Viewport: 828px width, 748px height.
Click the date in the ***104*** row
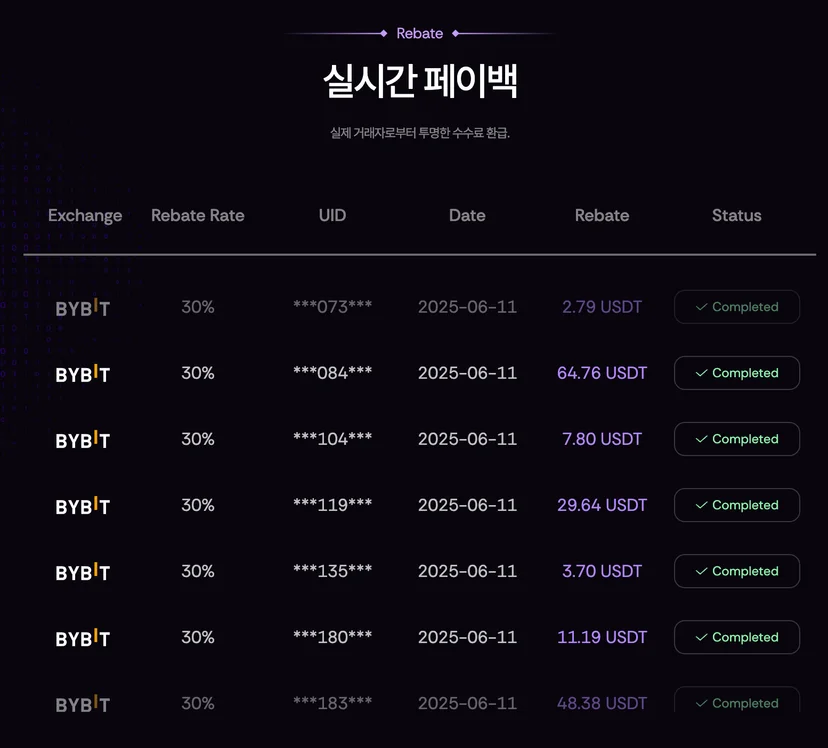(x=467, y=439)
